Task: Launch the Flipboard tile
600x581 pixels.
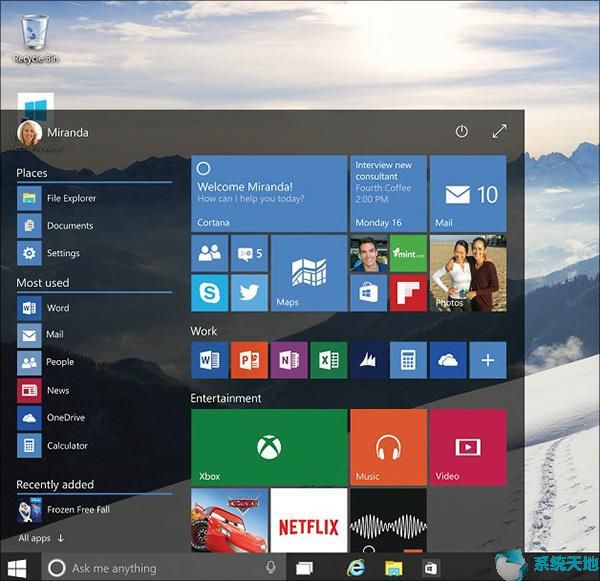Action: click(408, 293)
